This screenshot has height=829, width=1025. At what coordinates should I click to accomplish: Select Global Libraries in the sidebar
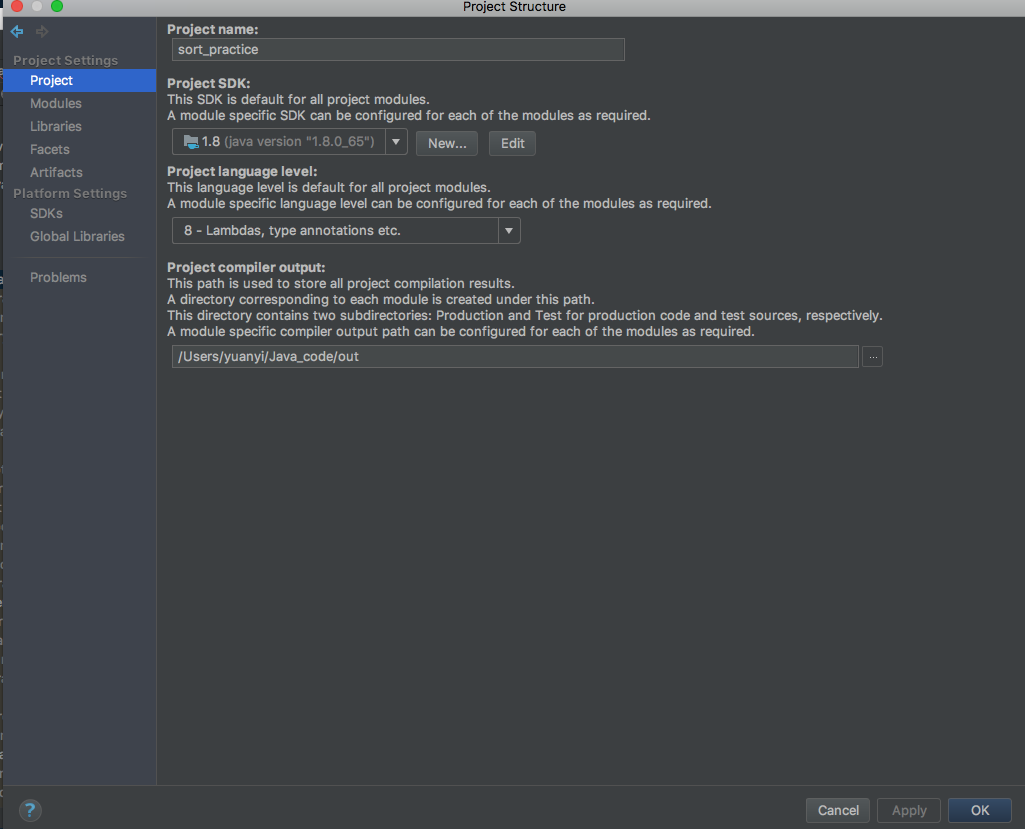[x=77, y=236]
